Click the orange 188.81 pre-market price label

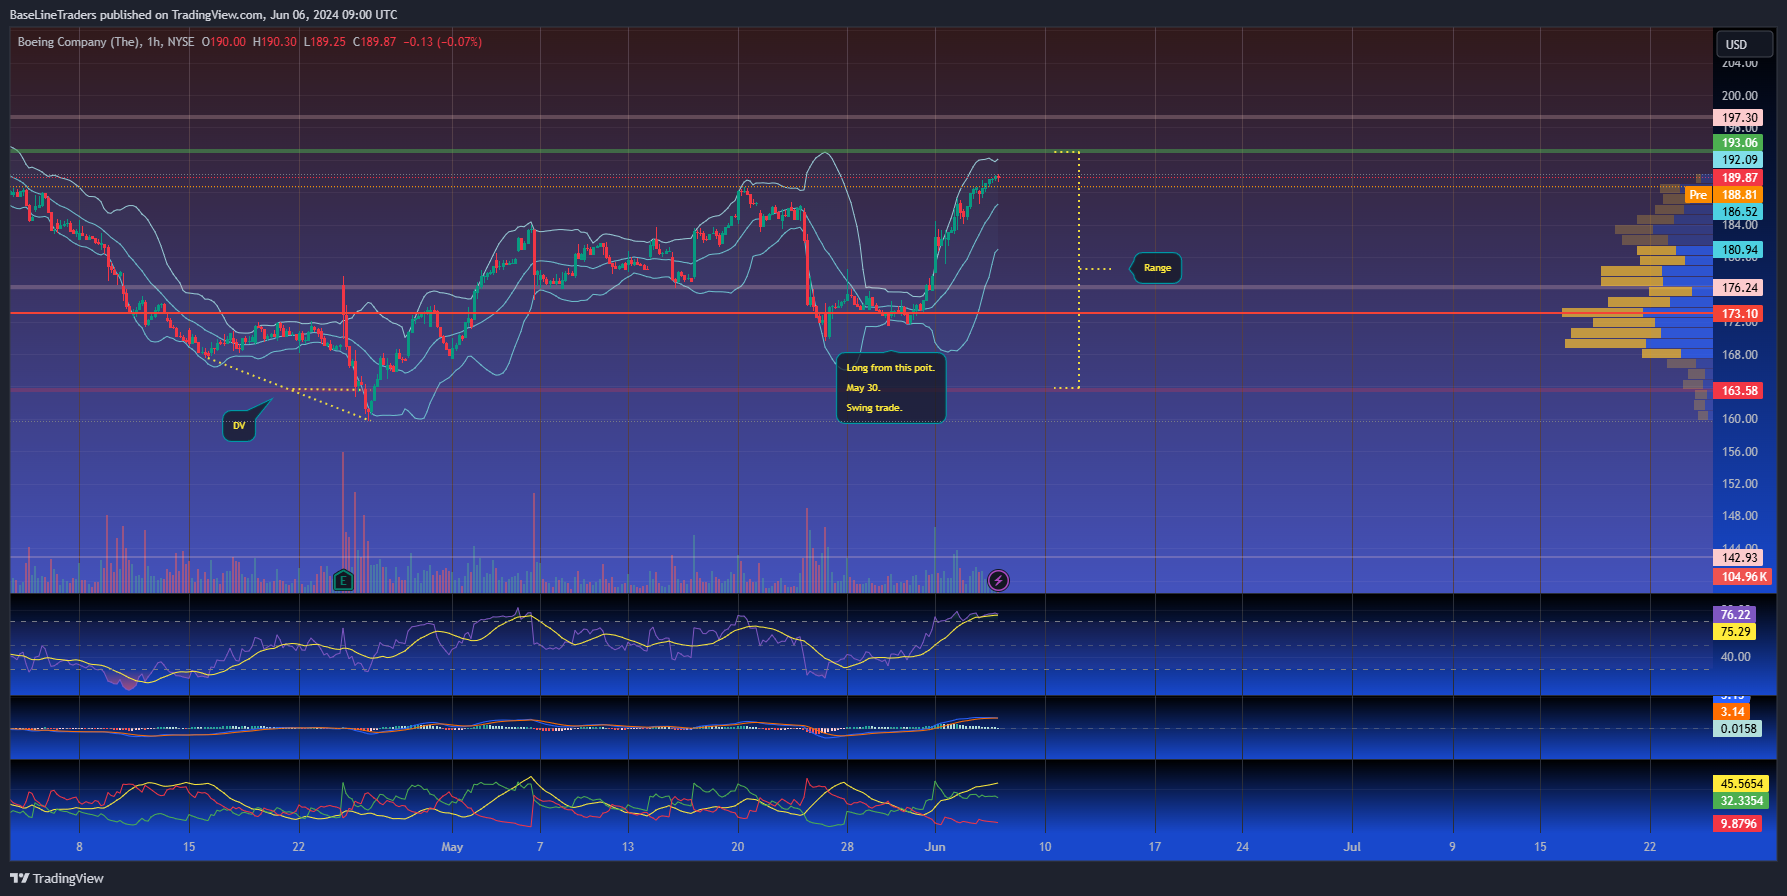(x=1739, y=195)
